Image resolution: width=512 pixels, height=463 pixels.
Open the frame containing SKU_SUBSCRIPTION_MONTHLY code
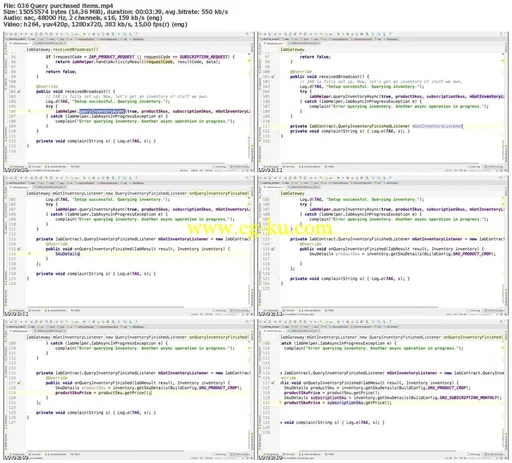click(x=383, y=390)
